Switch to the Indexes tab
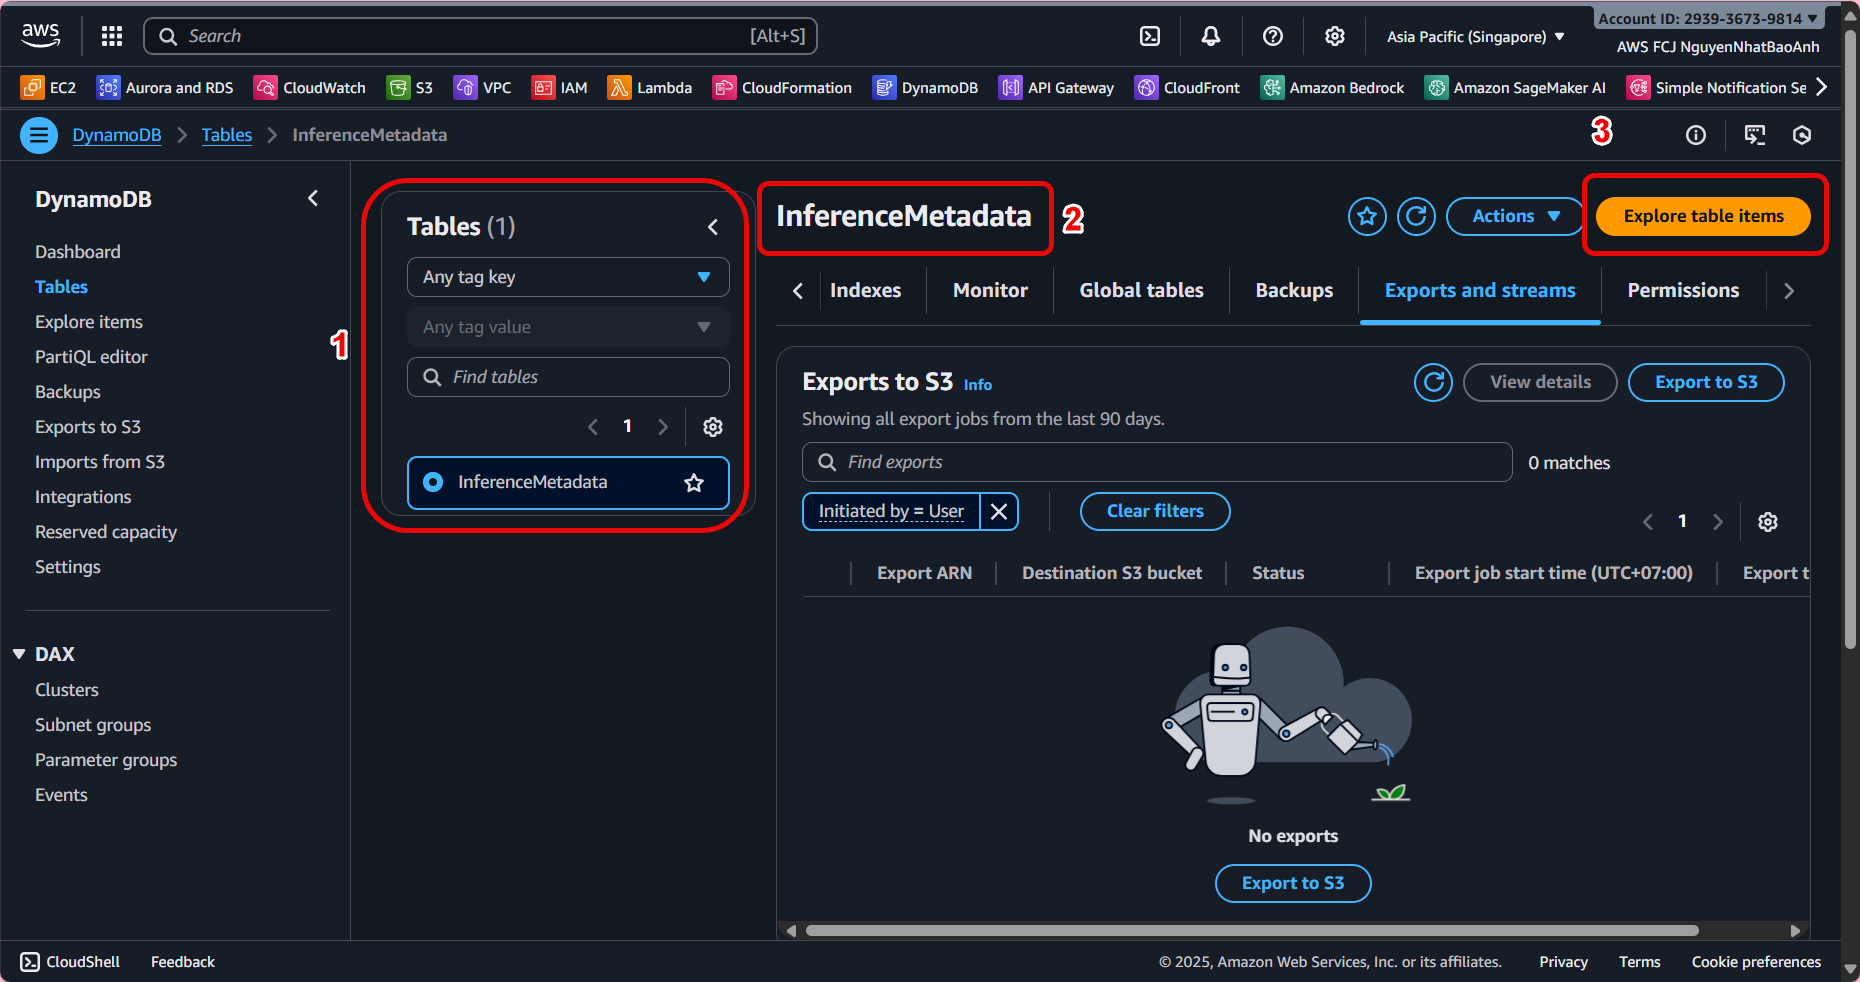Image resolution: width=1860 pixels, height=982 pixels. (x=865, y=291)
